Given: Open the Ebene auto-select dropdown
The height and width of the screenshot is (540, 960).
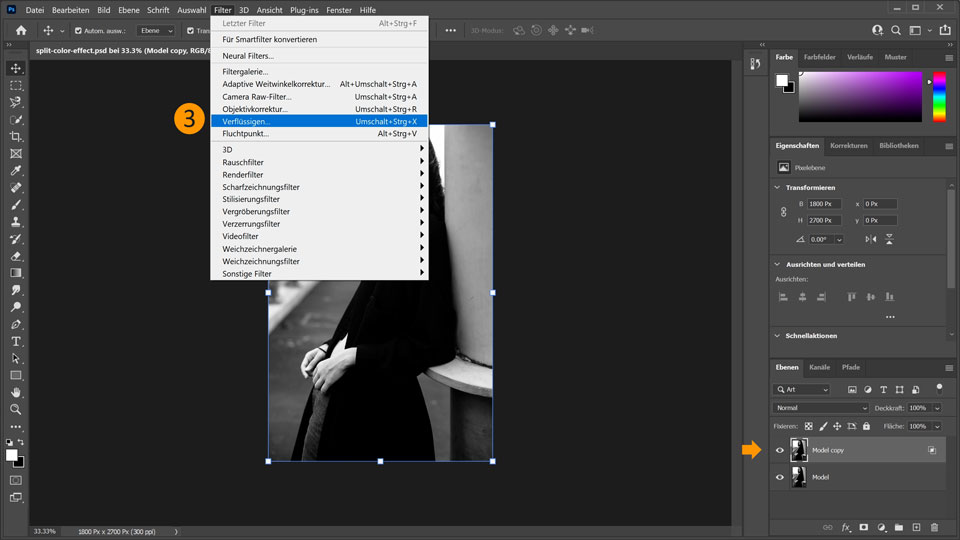Looking at the screenshot, I should coord(156,31).
